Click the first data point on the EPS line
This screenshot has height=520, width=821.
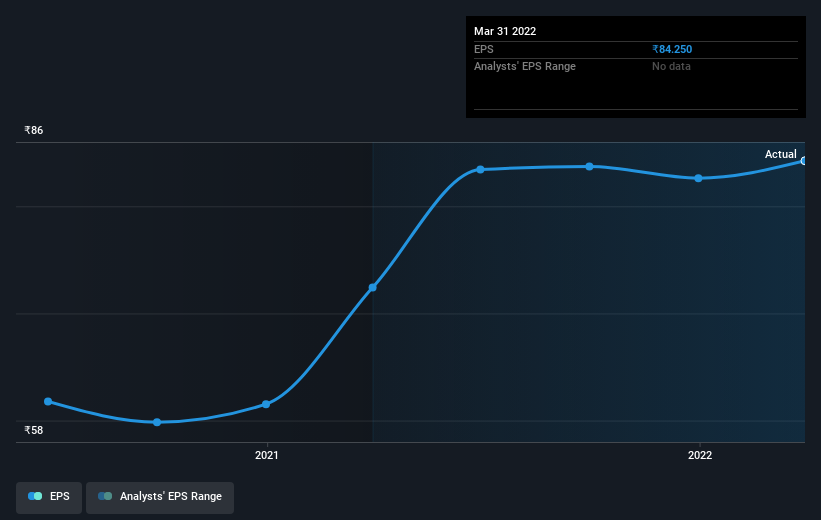pyautogui.click(x=48, y=402)
